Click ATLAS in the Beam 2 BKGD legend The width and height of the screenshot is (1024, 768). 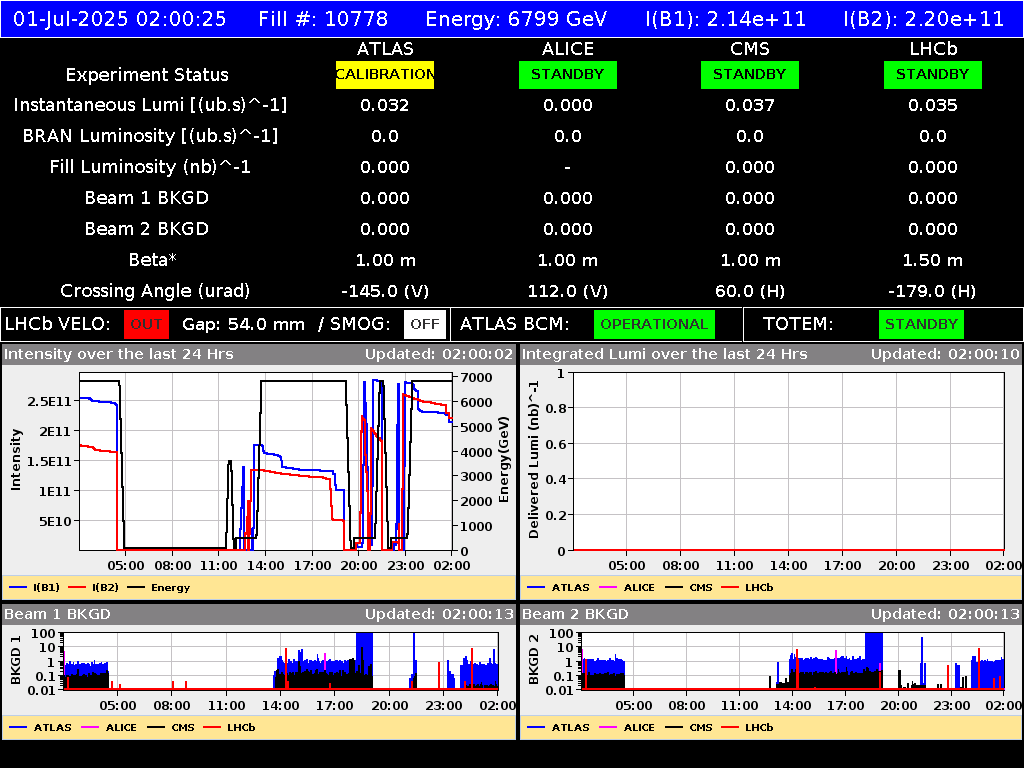tap(571, 728)
